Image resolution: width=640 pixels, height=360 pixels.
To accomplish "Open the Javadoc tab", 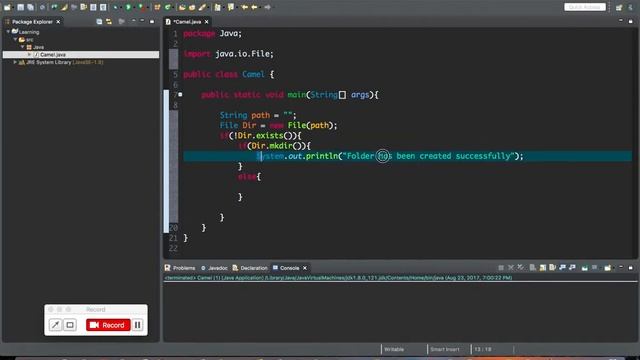I will (214, 268).
